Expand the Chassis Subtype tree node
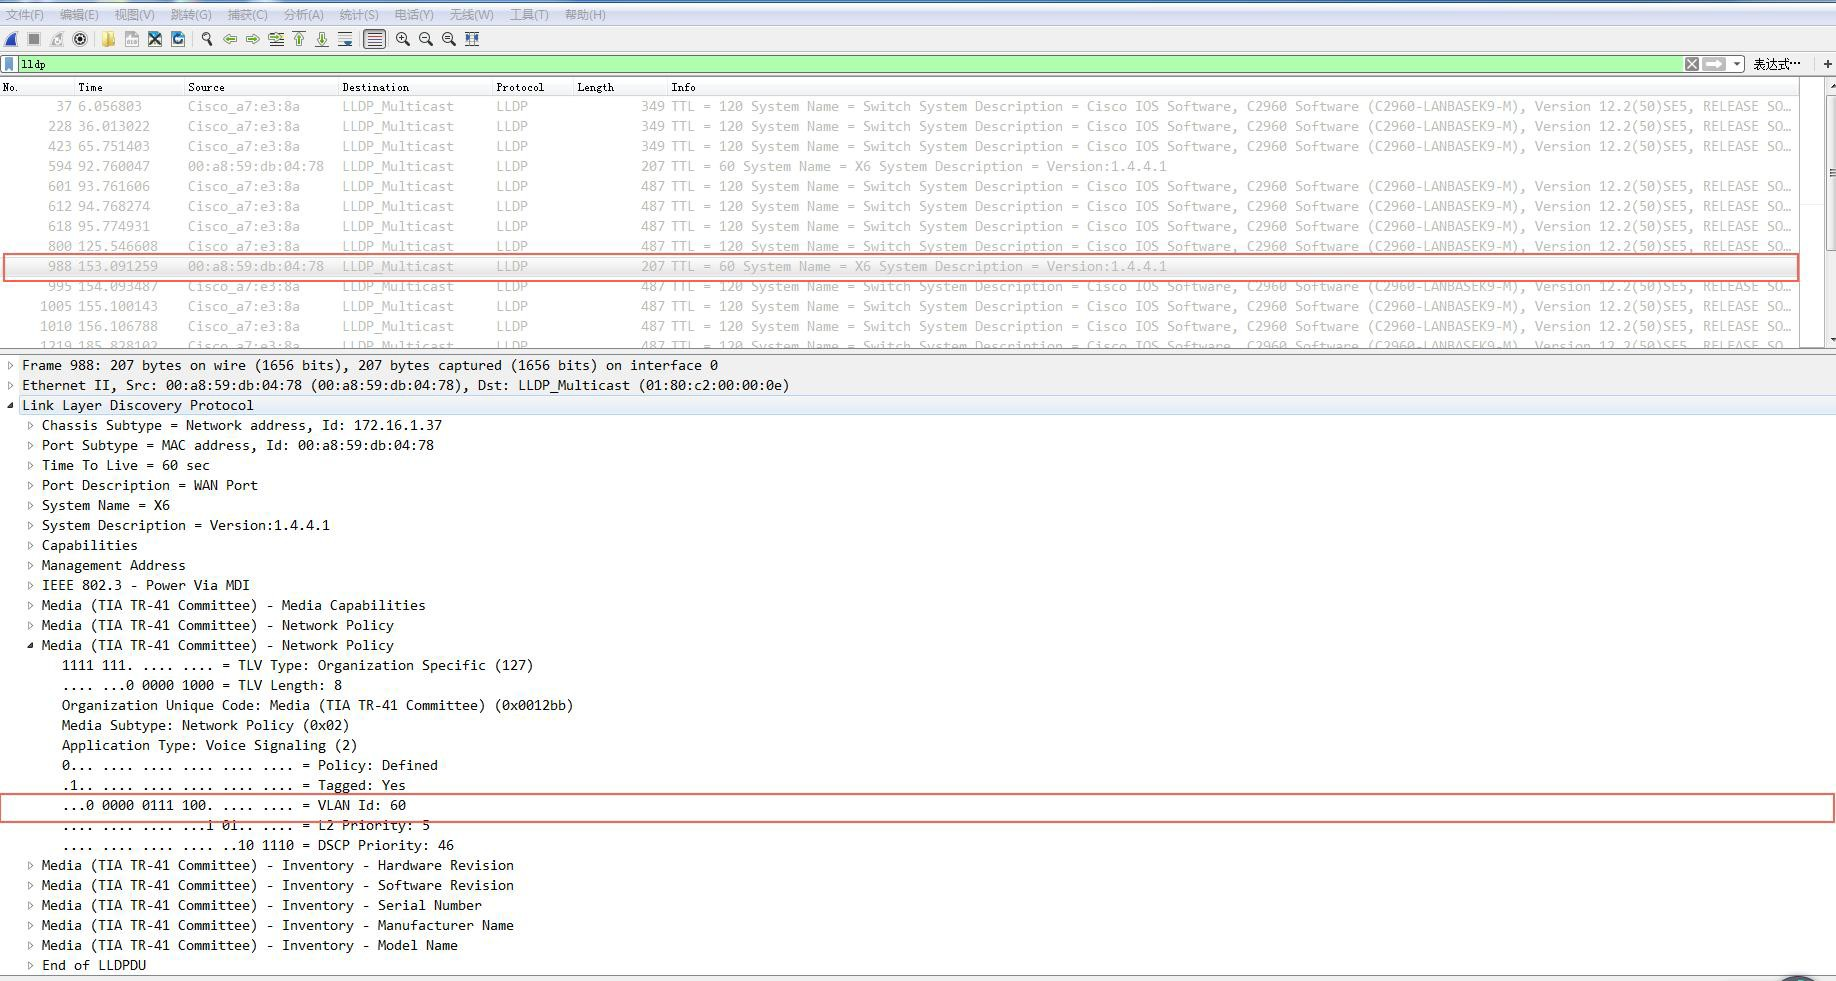 point(31,426)
